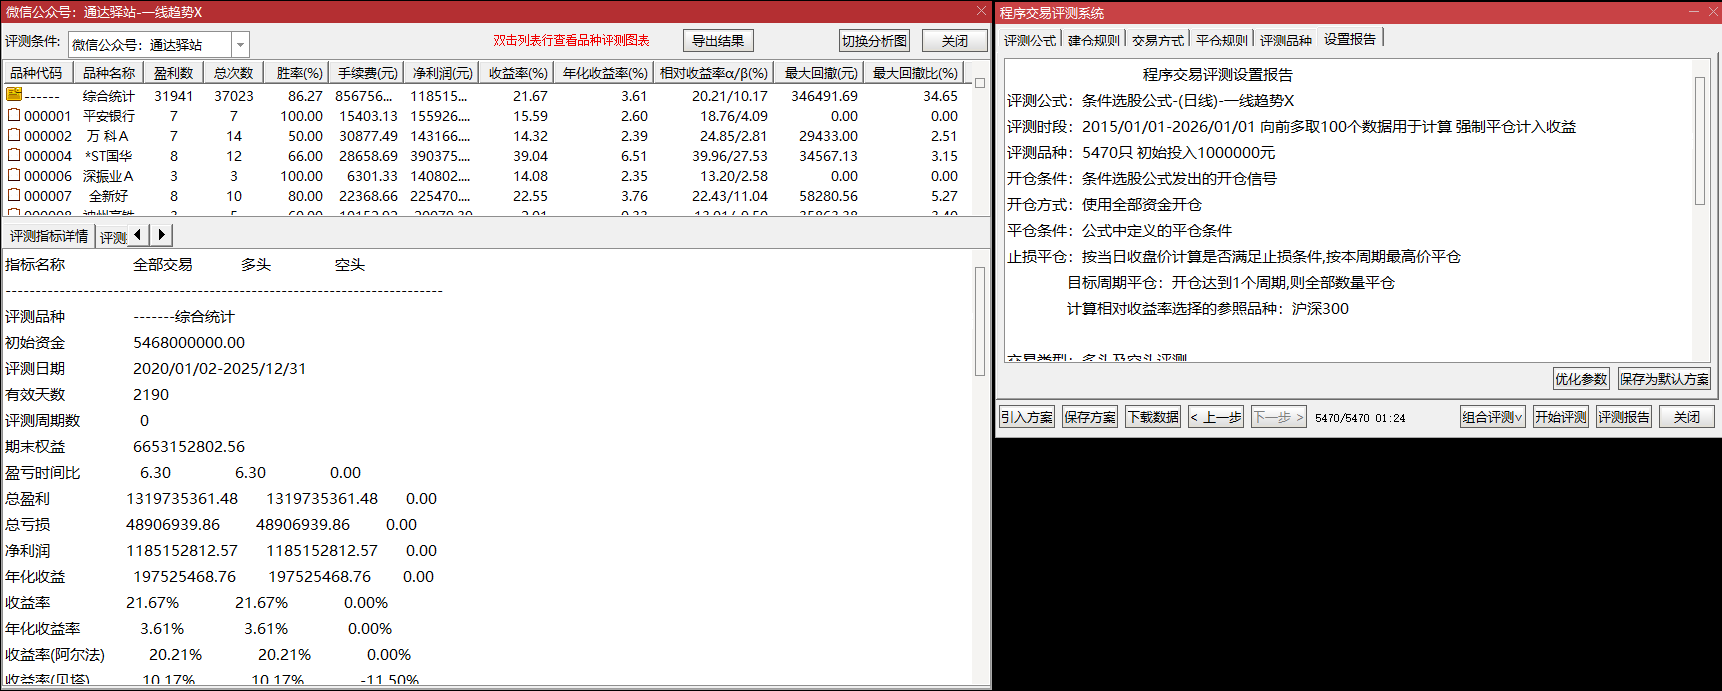Click the 5470/5470 progress status text
Screen dimensions: 1722x691
(1342, 418)
